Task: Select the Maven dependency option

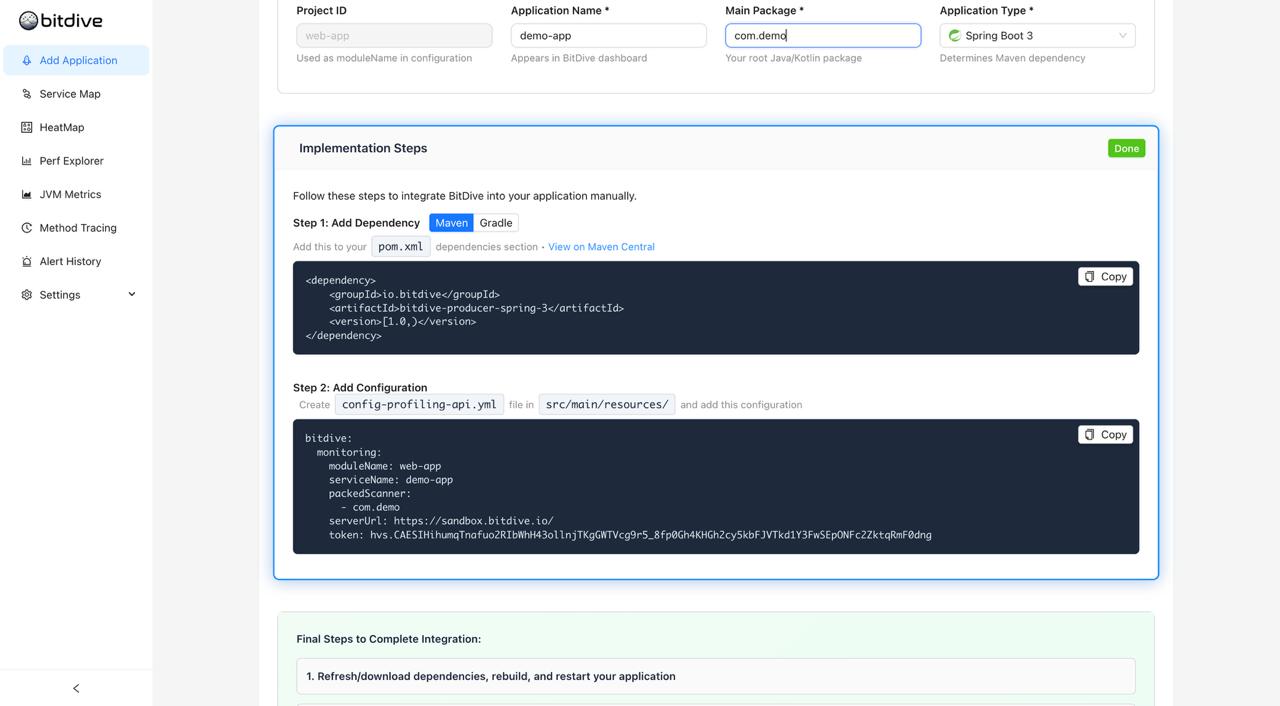Action: (451, 223)
